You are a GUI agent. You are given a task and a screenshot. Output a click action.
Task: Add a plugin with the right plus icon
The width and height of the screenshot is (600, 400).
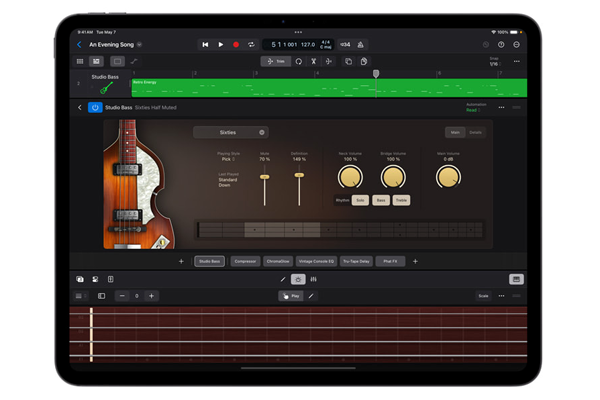click(415, 261)
